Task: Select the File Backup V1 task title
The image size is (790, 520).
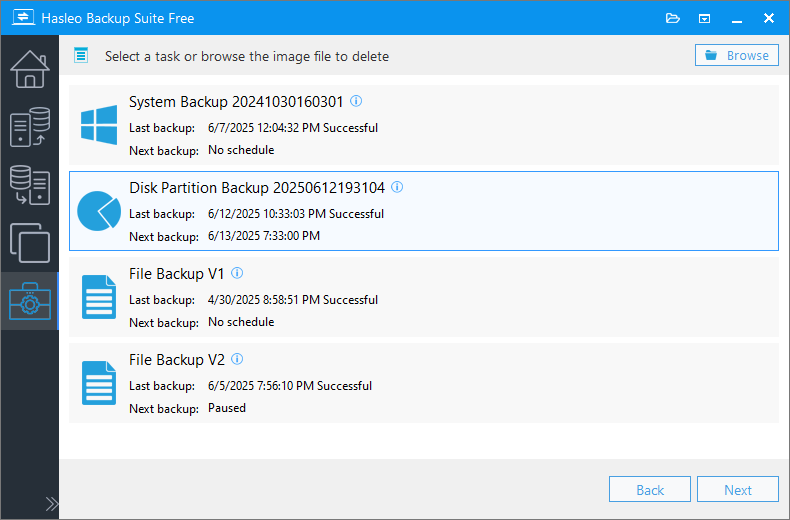Action: click(176, 274)
